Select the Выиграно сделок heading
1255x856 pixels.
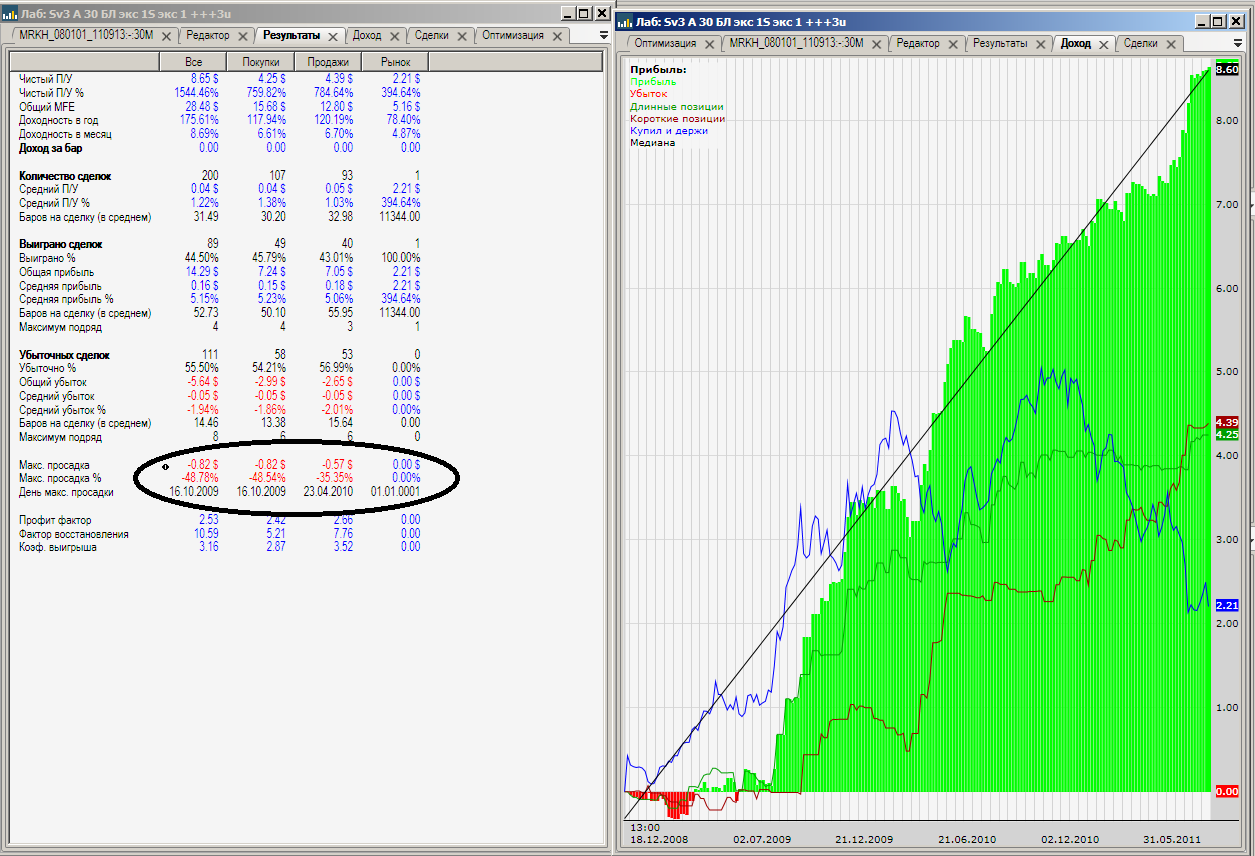coord(61,244)
